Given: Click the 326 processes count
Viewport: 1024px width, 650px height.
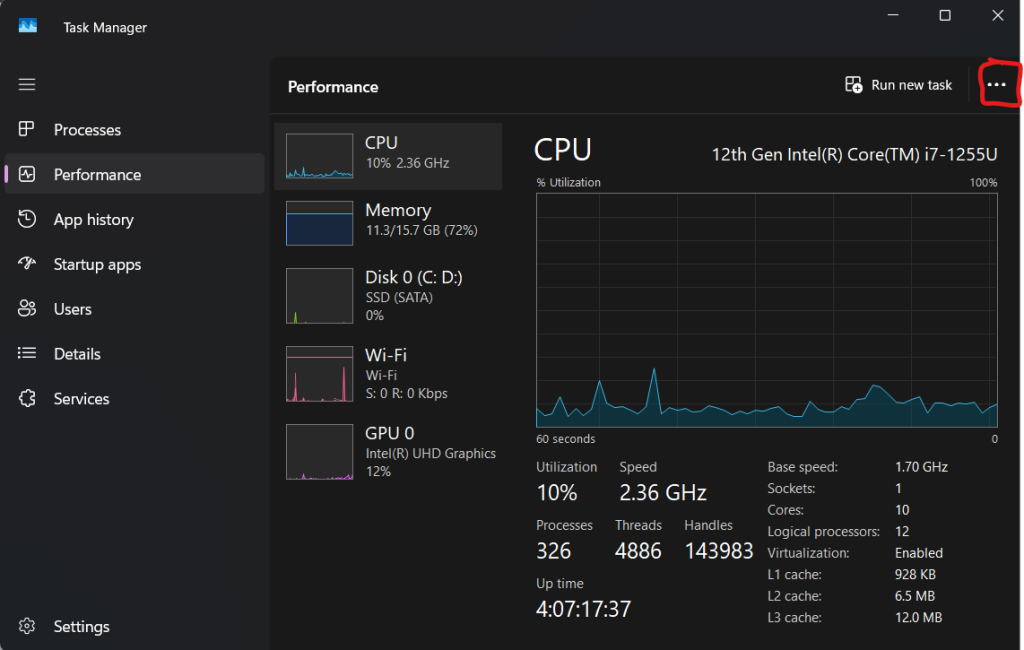Looking at the screenshot, I should click(554, 551).
